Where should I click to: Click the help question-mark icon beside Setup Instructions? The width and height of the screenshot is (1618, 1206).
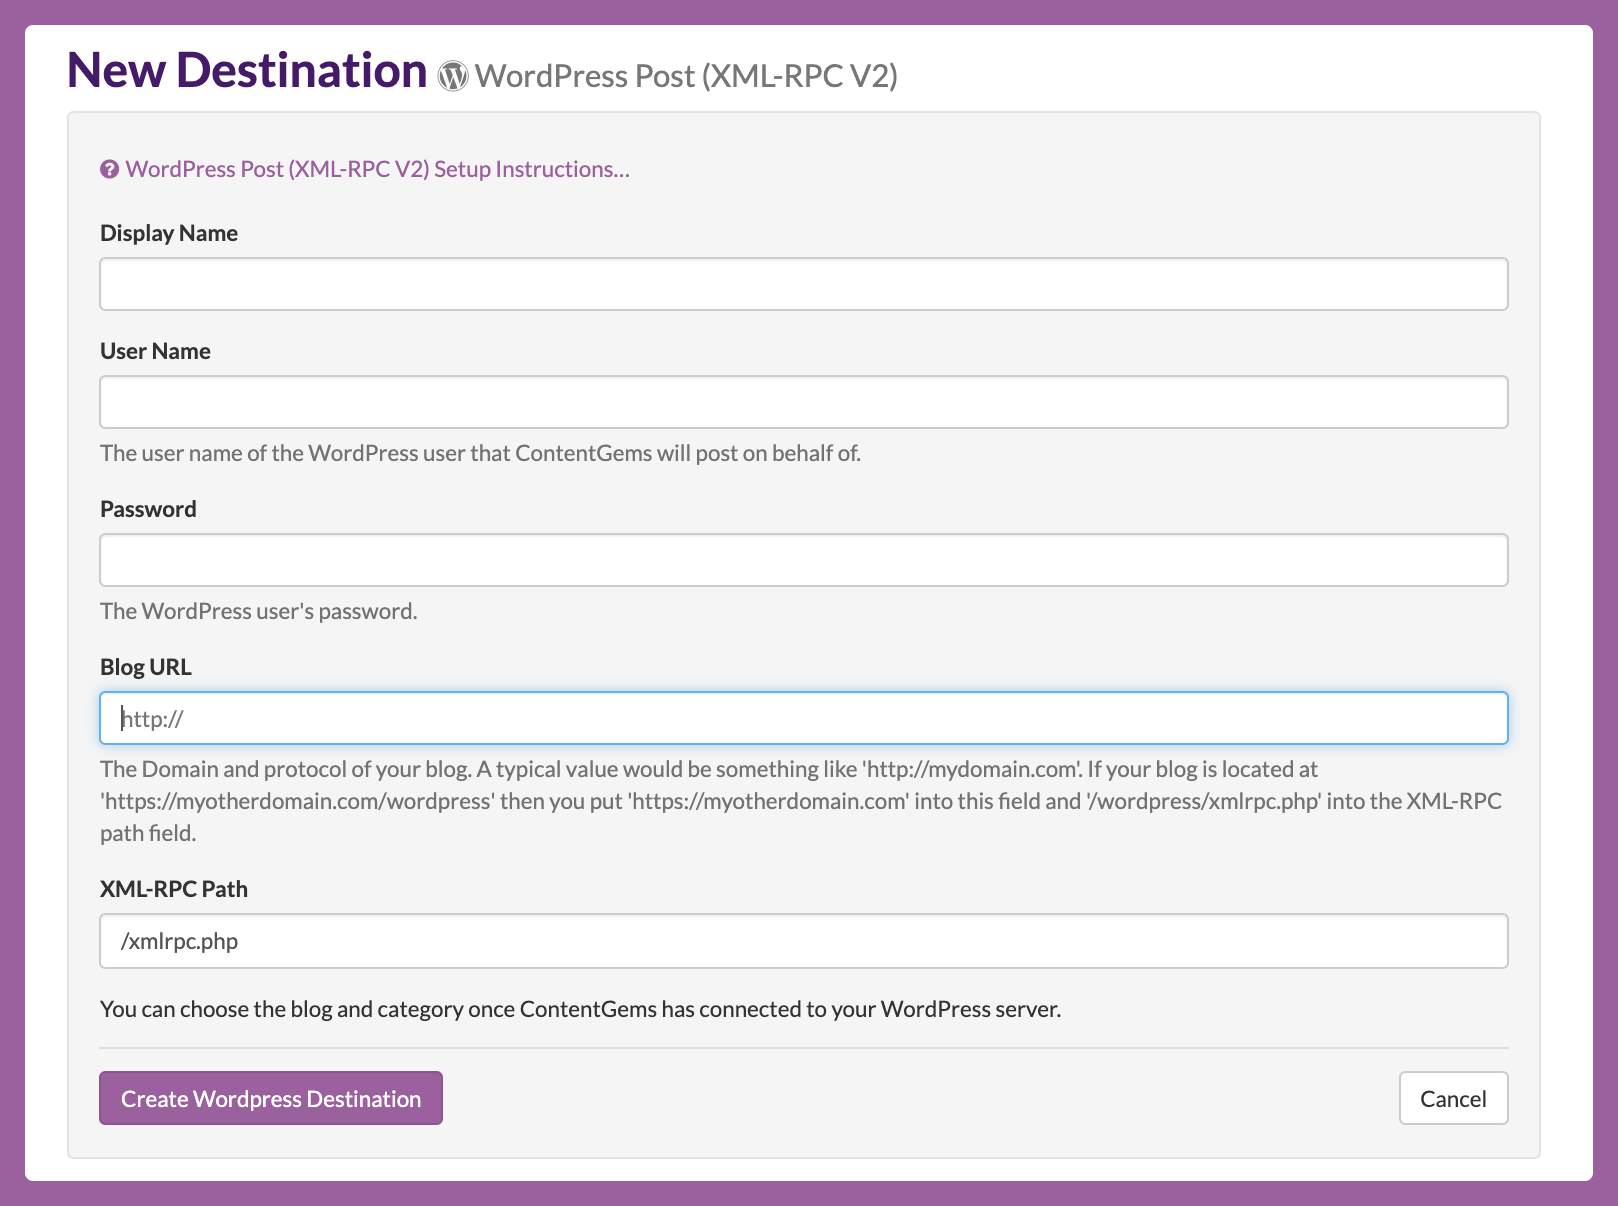coord(109,169)
